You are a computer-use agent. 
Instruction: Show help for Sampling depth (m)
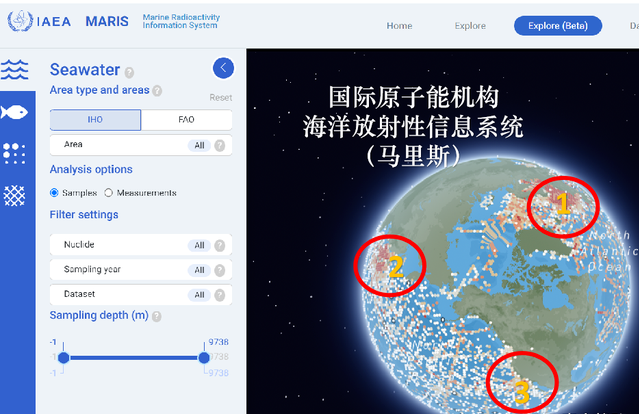pos(156,317)
